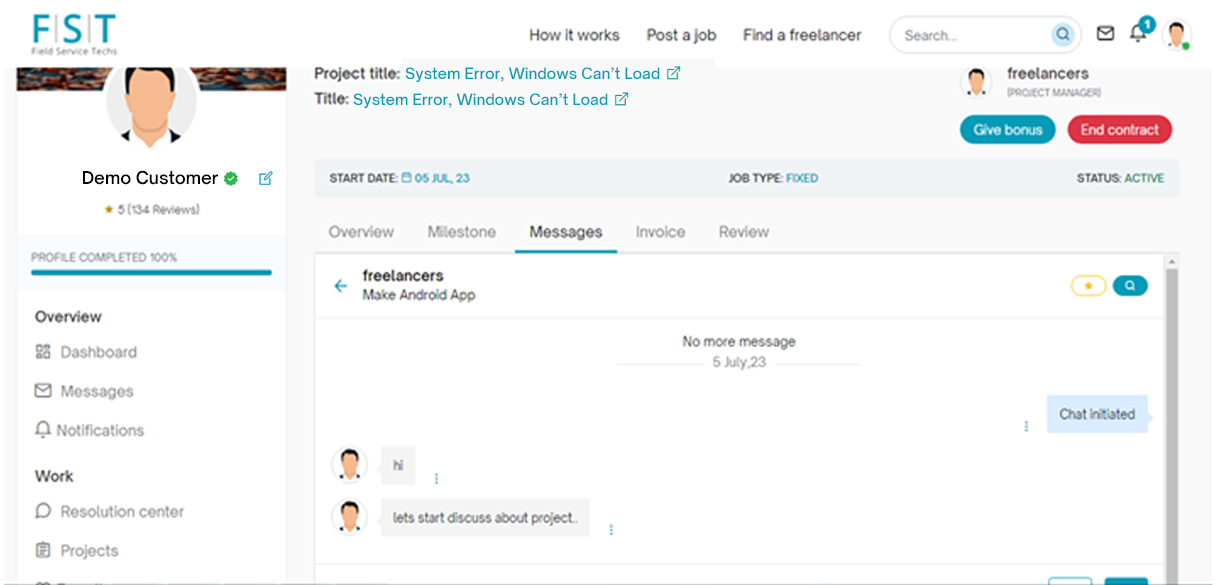Switch to the Milestone tab
Viewport: 1216px width, 585px height.
pos(461,232)
